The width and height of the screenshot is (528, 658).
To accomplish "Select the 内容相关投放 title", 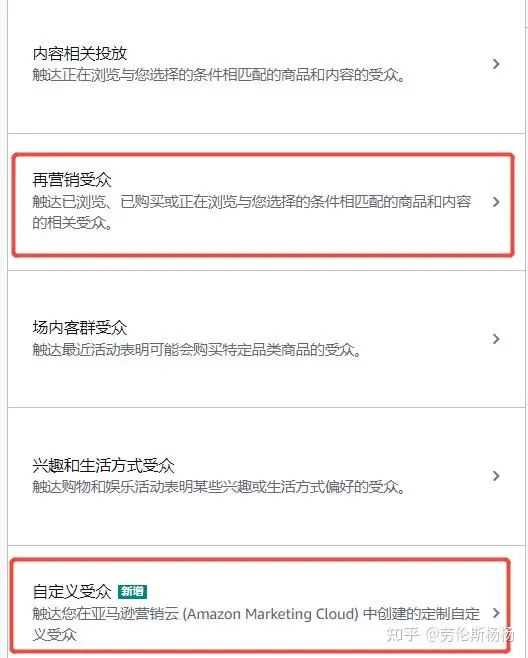I will pos(80,53).
